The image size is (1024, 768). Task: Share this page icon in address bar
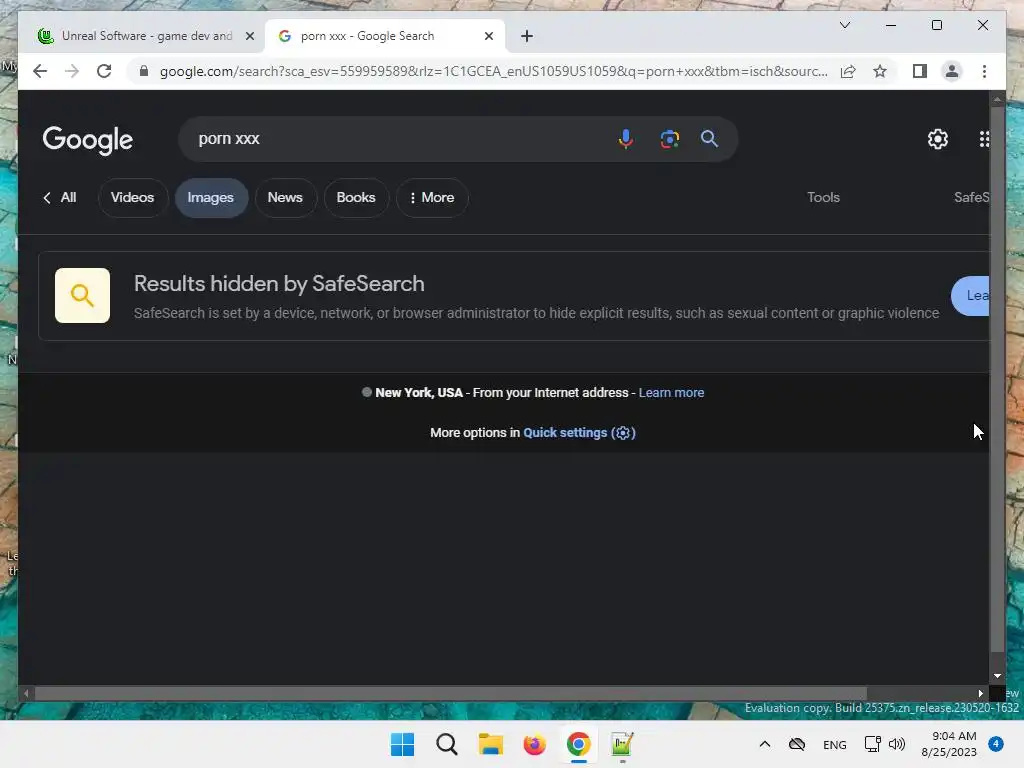tap(848, 71)
